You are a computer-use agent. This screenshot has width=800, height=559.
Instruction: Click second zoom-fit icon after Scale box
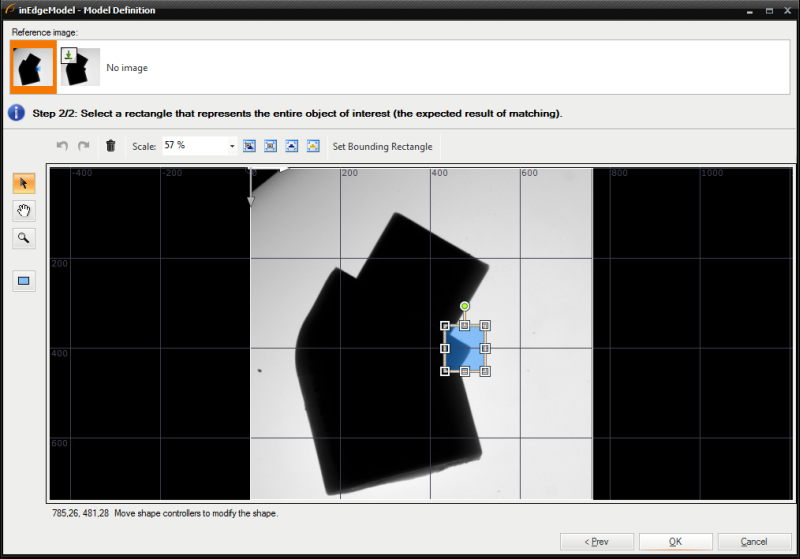click(x=270, y=146)
